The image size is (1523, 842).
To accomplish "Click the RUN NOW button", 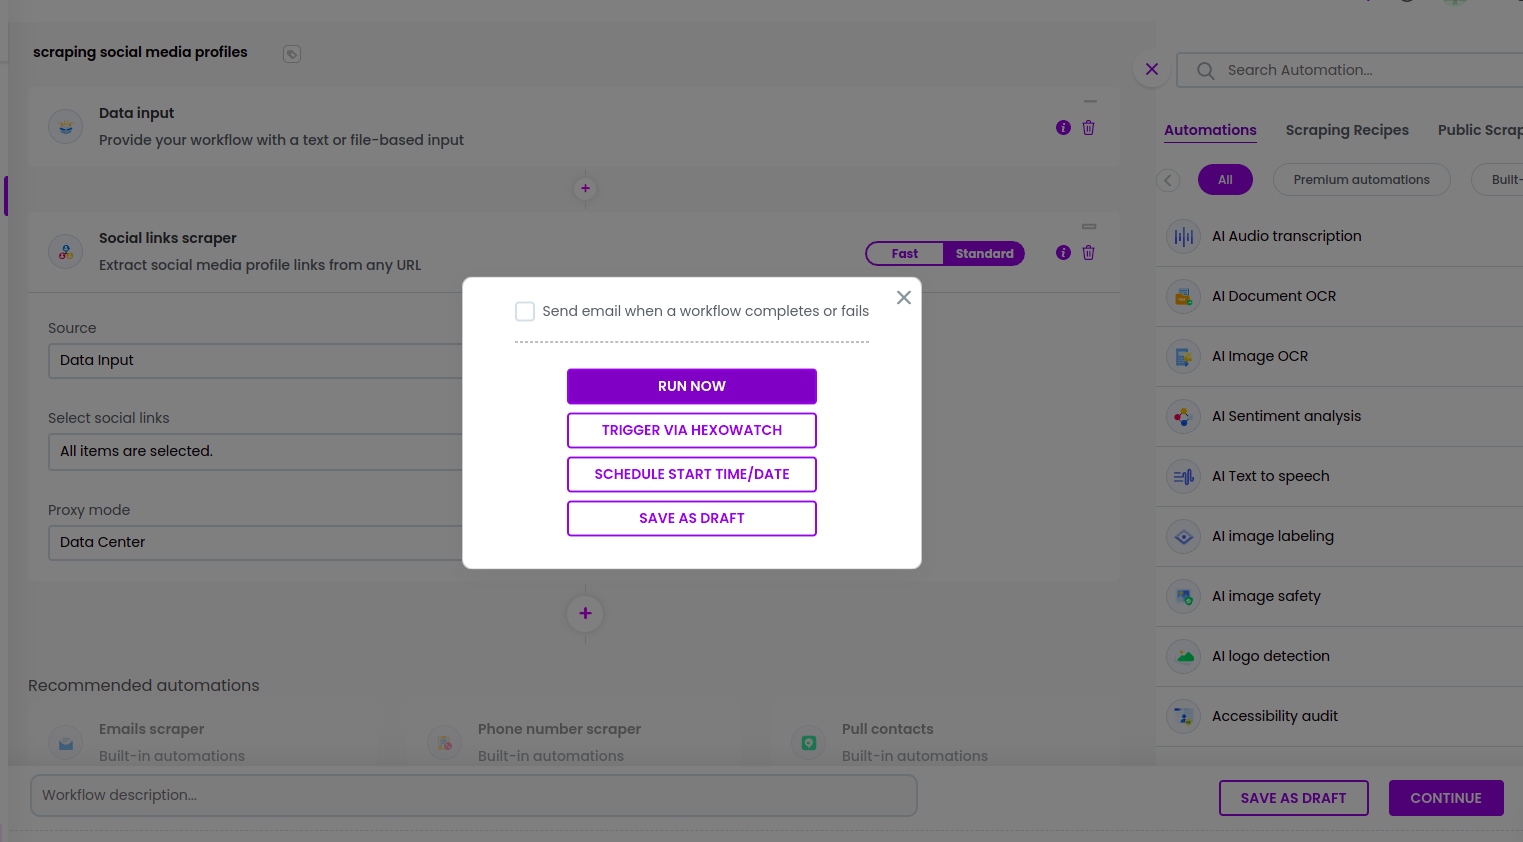I will 691,386.
